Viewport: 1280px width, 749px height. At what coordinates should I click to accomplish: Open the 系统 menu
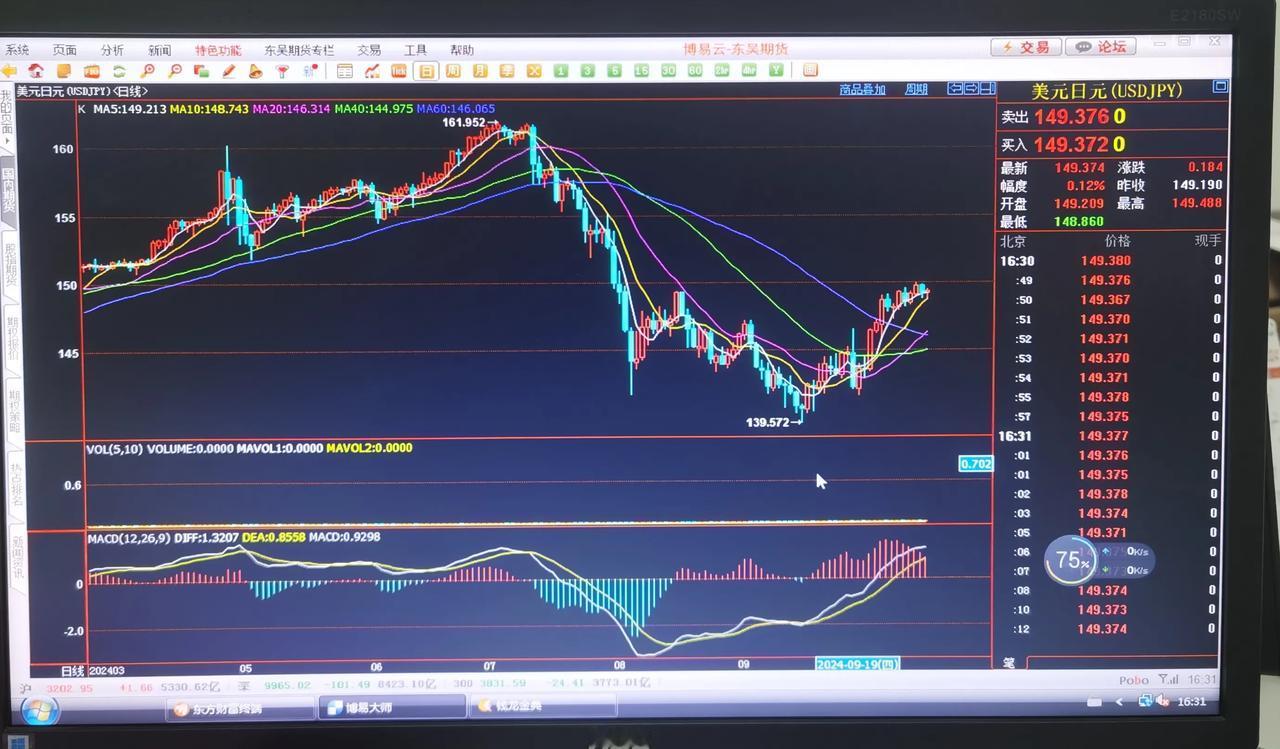[17, 50]
